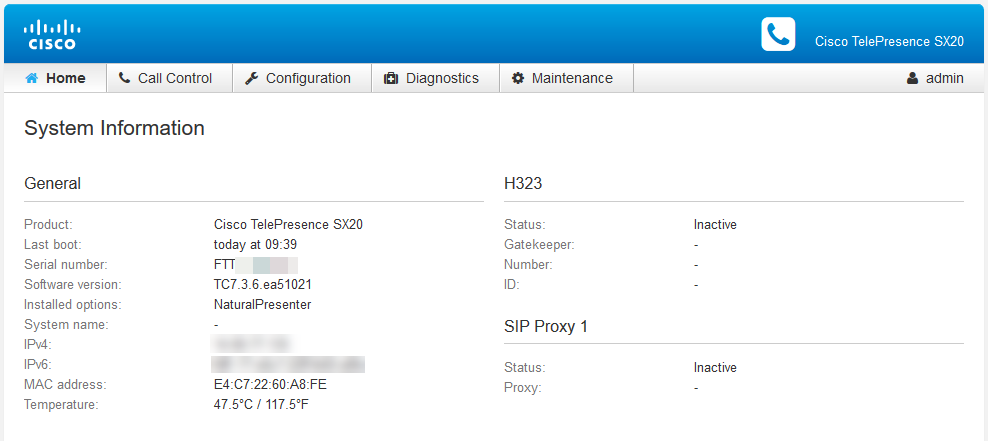Click the Gatekeeper label
The height and width of the screenshot is (441, 988).
[539, 244]
